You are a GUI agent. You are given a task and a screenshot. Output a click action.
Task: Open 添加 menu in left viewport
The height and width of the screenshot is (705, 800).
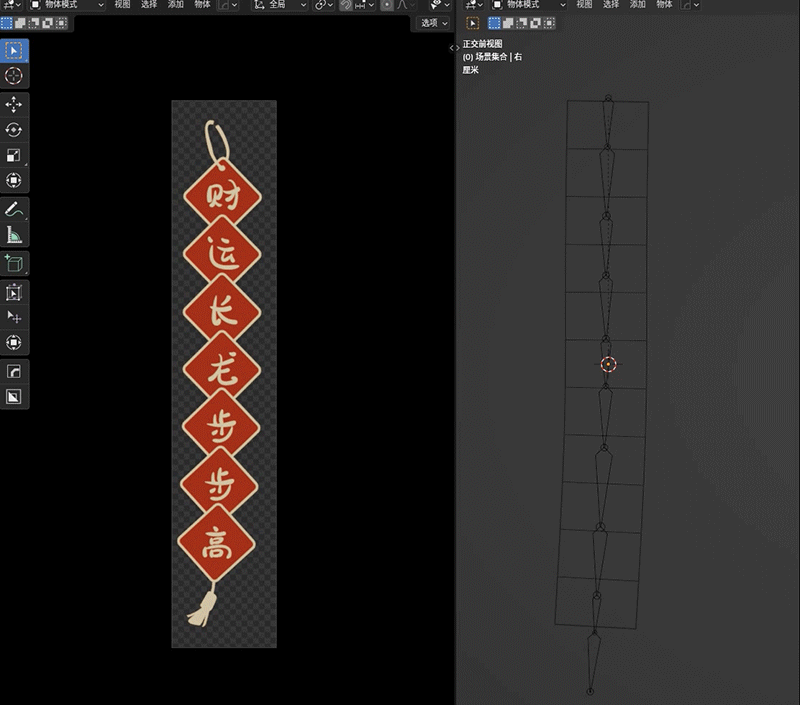[175, 5]
